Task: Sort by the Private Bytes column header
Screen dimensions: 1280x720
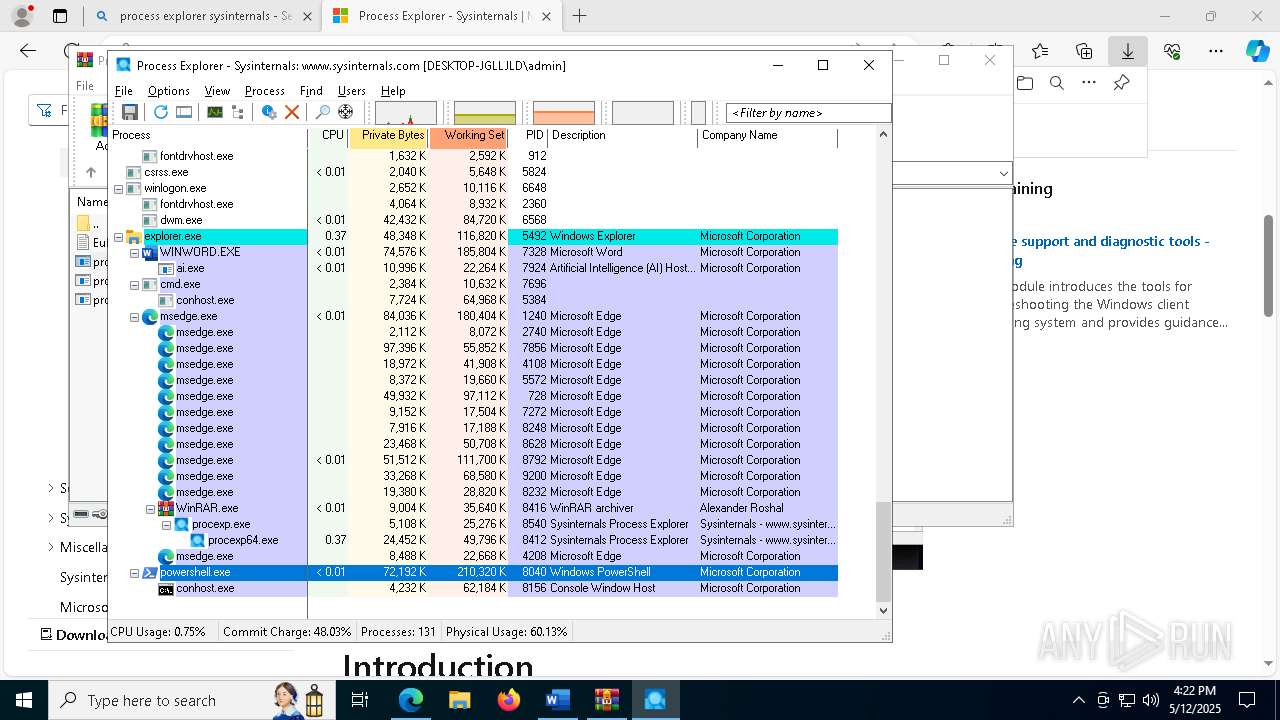Action: 389,136
